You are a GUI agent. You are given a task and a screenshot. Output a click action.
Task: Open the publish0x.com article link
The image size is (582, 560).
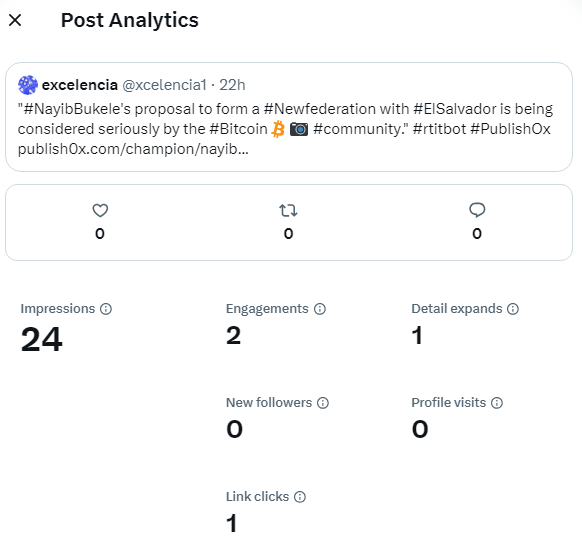click(x=133, y=149)
